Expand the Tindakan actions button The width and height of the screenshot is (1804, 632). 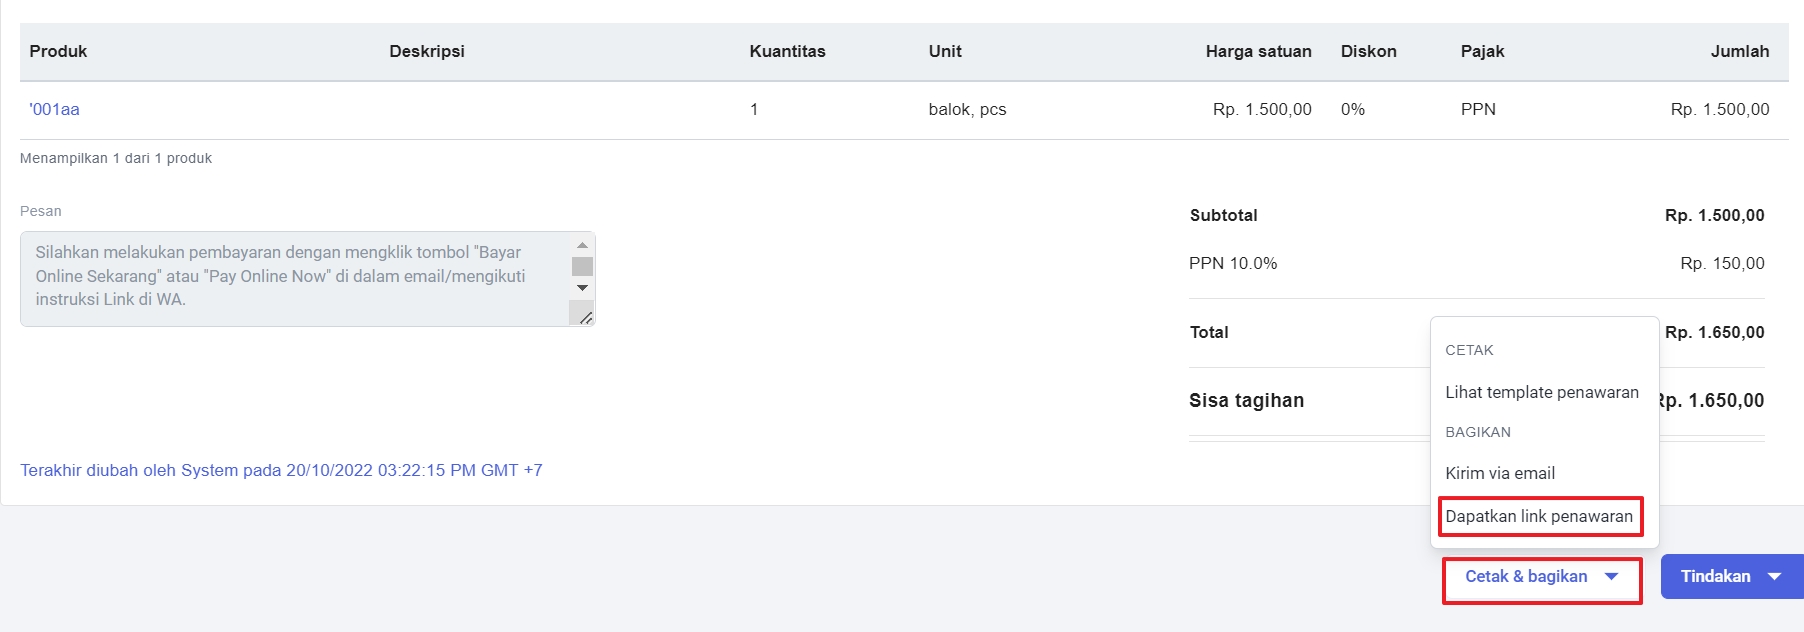coord(1732,577)
